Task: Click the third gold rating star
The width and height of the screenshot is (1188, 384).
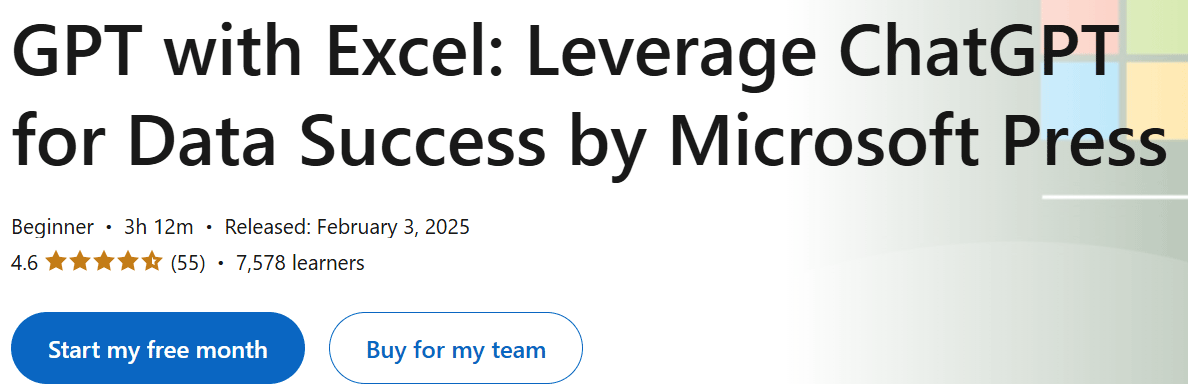Action: [x=104, y=262]
